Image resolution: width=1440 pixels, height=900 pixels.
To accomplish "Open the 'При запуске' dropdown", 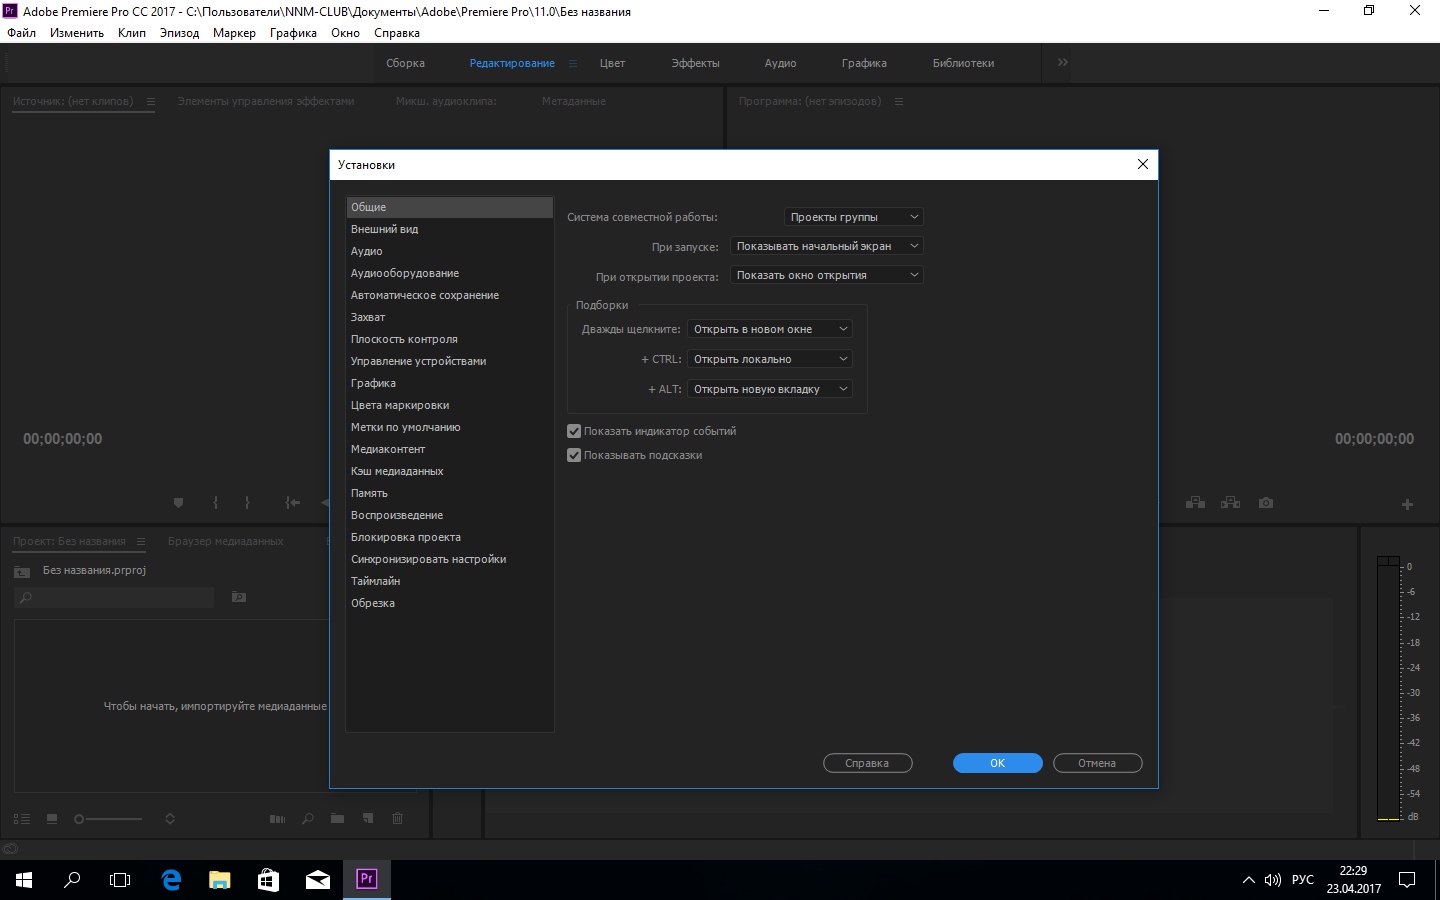I will pos(826,246).
